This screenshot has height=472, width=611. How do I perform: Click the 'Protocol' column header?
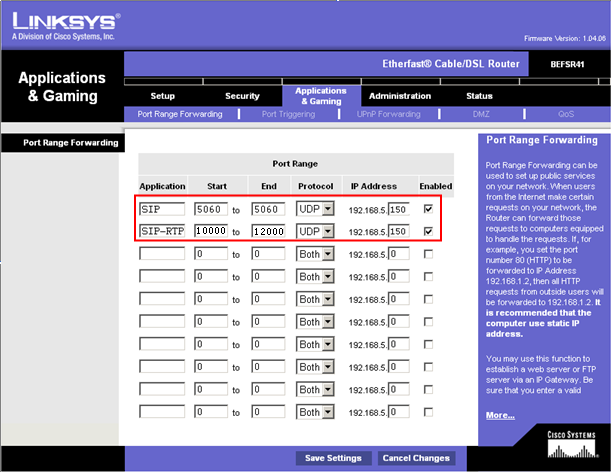click(x=316, y=186)
